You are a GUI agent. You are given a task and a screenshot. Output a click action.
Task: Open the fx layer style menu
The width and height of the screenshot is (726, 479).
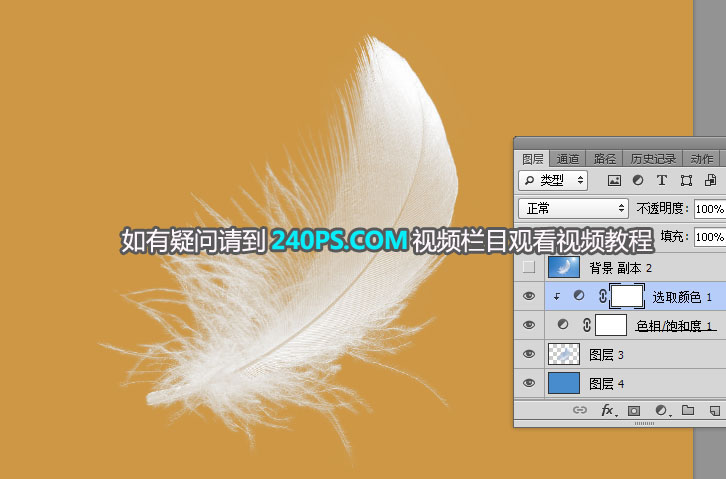[x=607, y=410]
